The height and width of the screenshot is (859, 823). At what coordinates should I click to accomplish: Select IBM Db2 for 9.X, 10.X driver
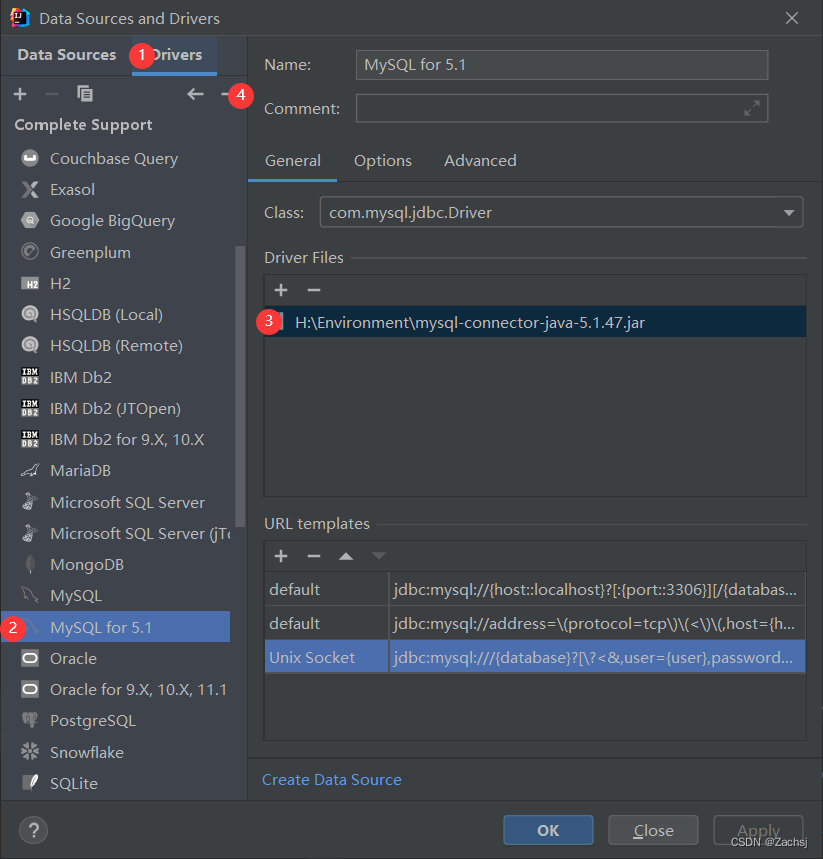click(116, 439)
